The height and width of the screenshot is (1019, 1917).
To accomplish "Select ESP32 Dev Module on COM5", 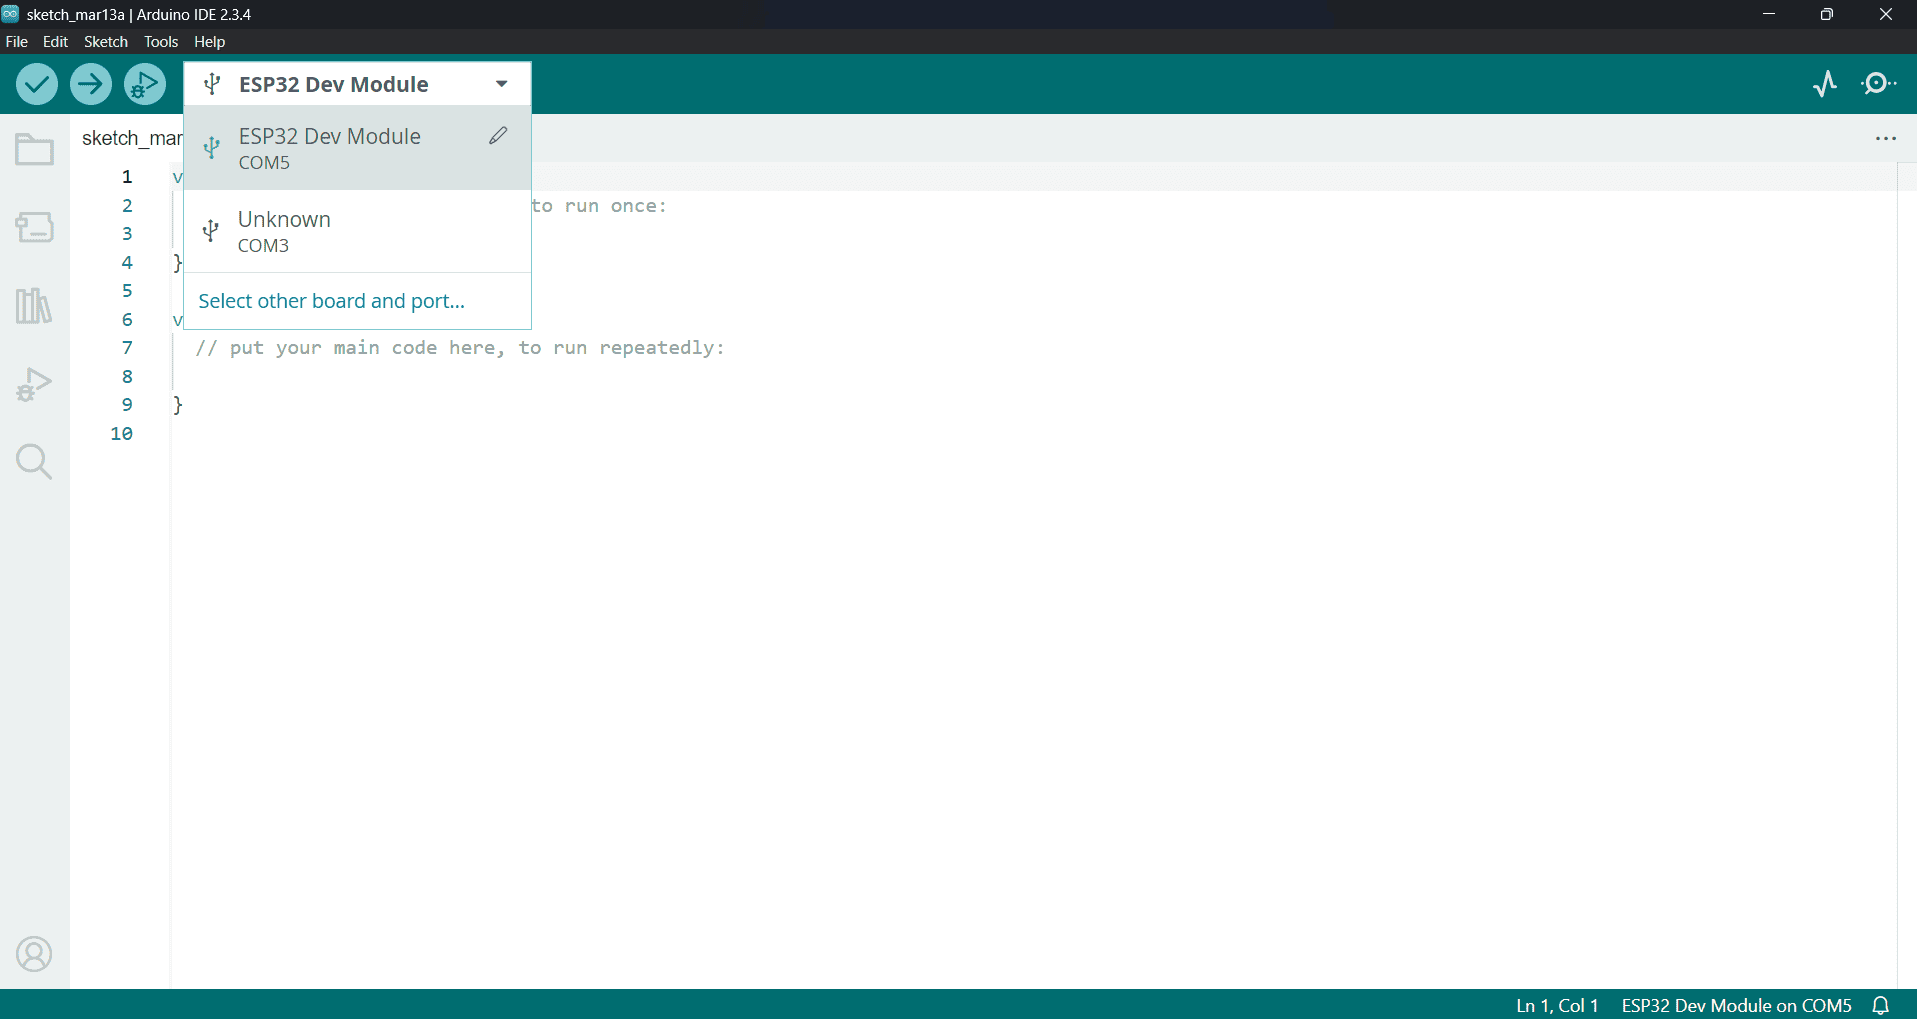I will point(357,148).
